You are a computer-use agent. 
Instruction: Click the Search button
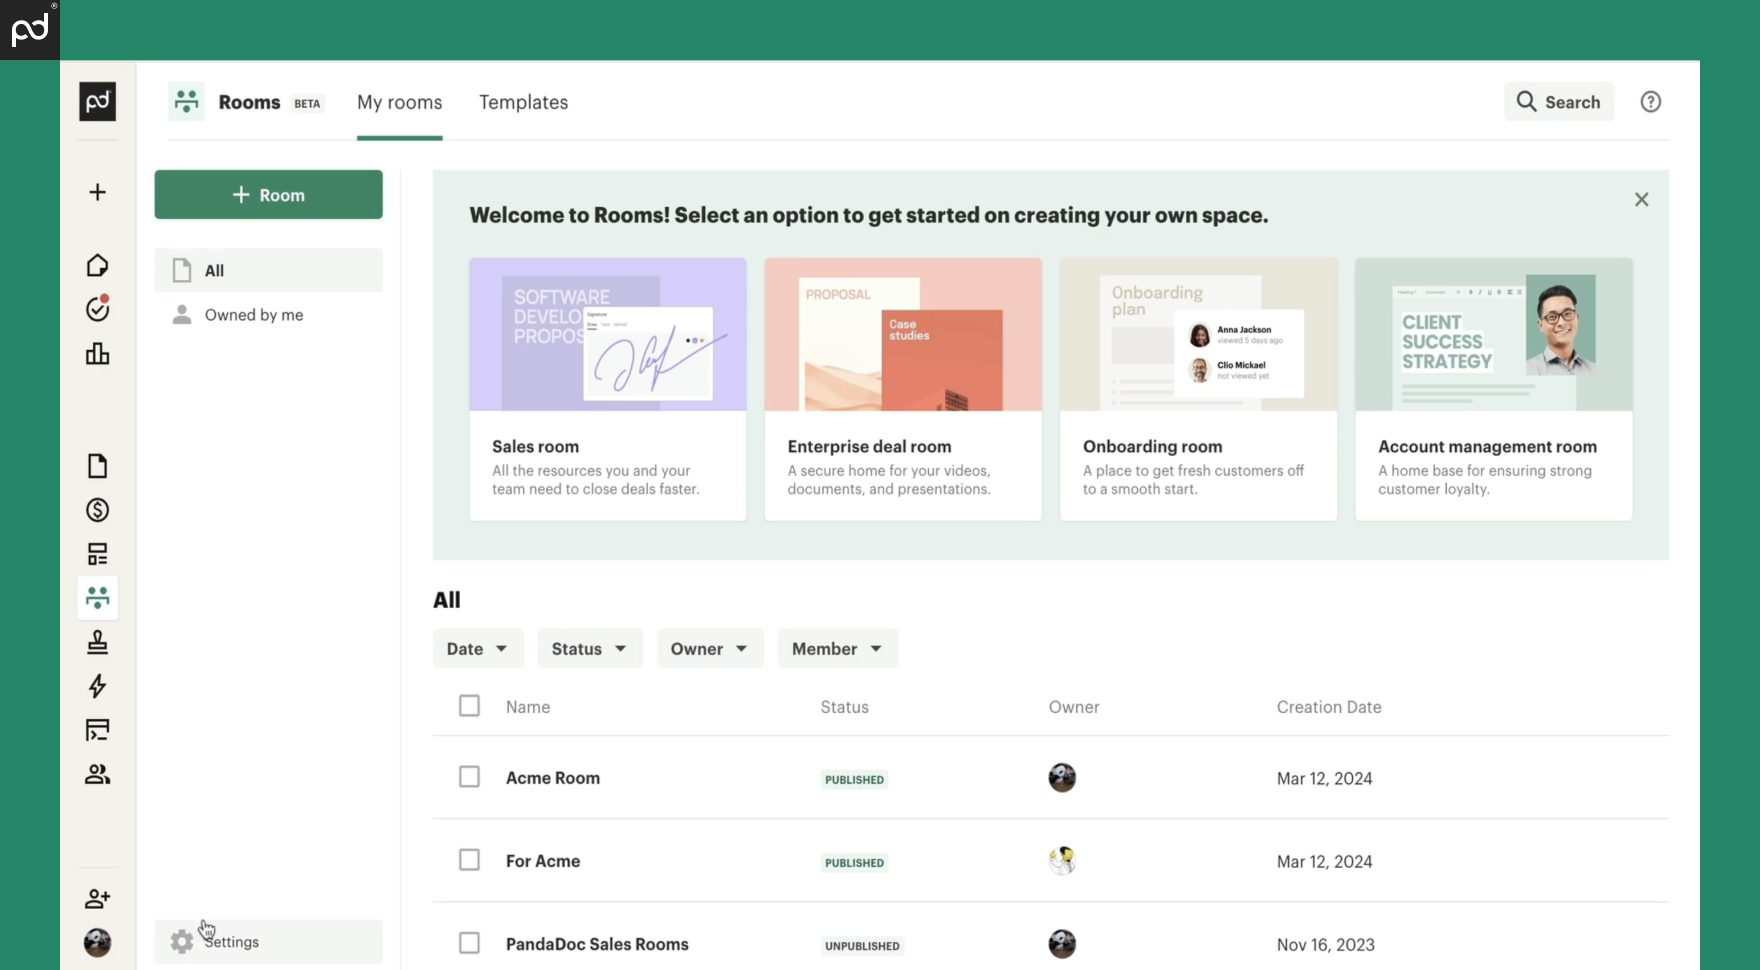click(x=1559, y=102)
